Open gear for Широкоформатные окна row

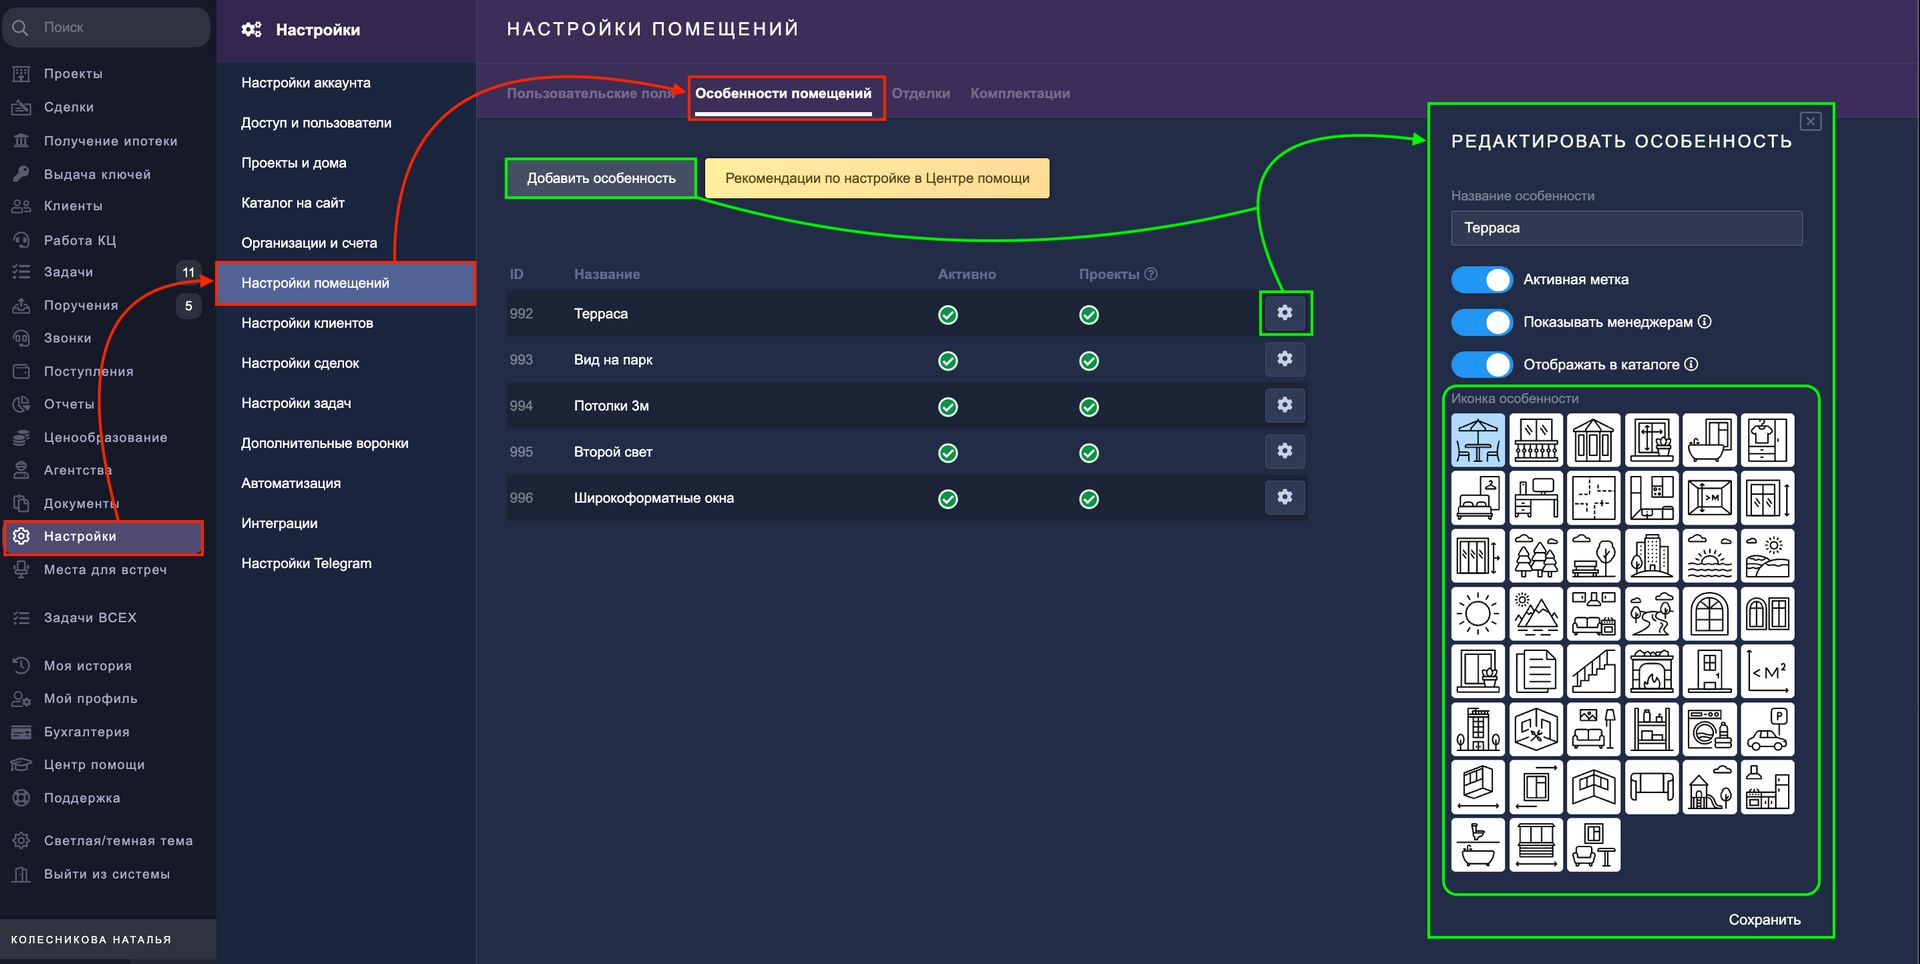(1285, 497)
